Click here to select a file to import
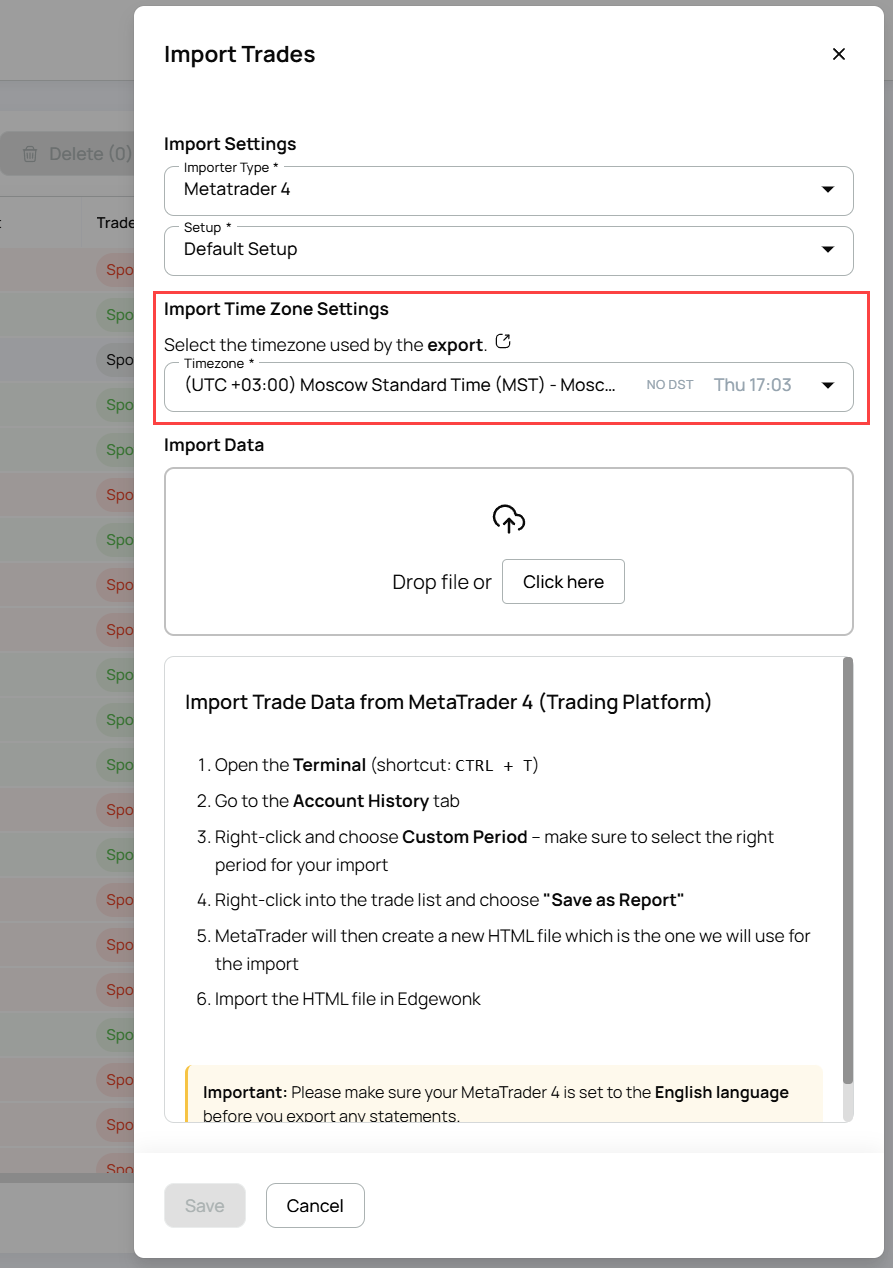 click(563, 581)
